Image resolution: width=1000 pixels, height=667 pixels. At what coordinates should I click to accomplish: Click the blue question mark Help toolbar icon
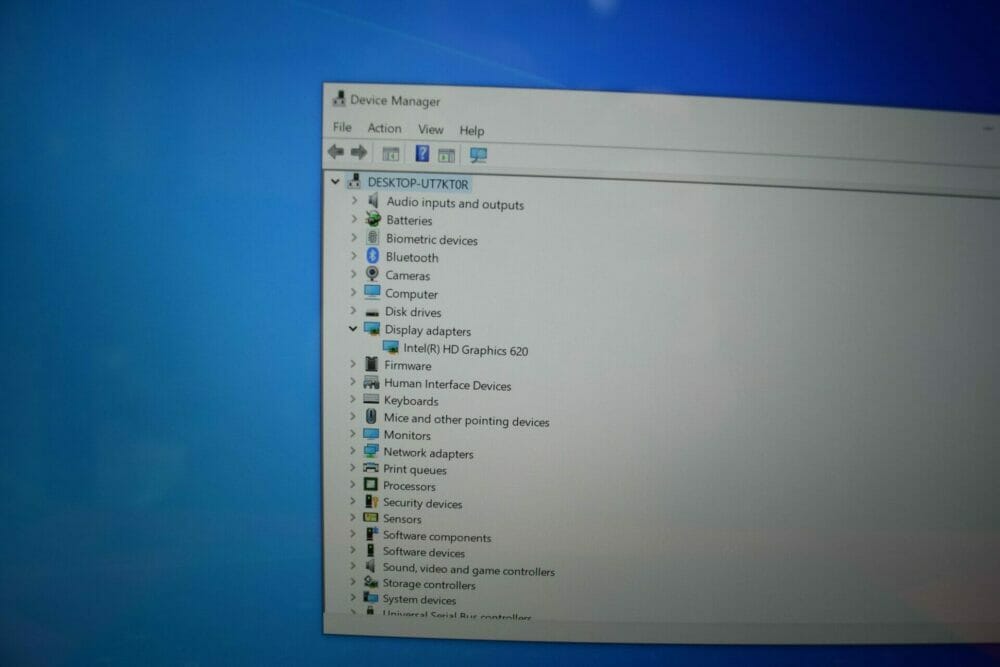422,153
